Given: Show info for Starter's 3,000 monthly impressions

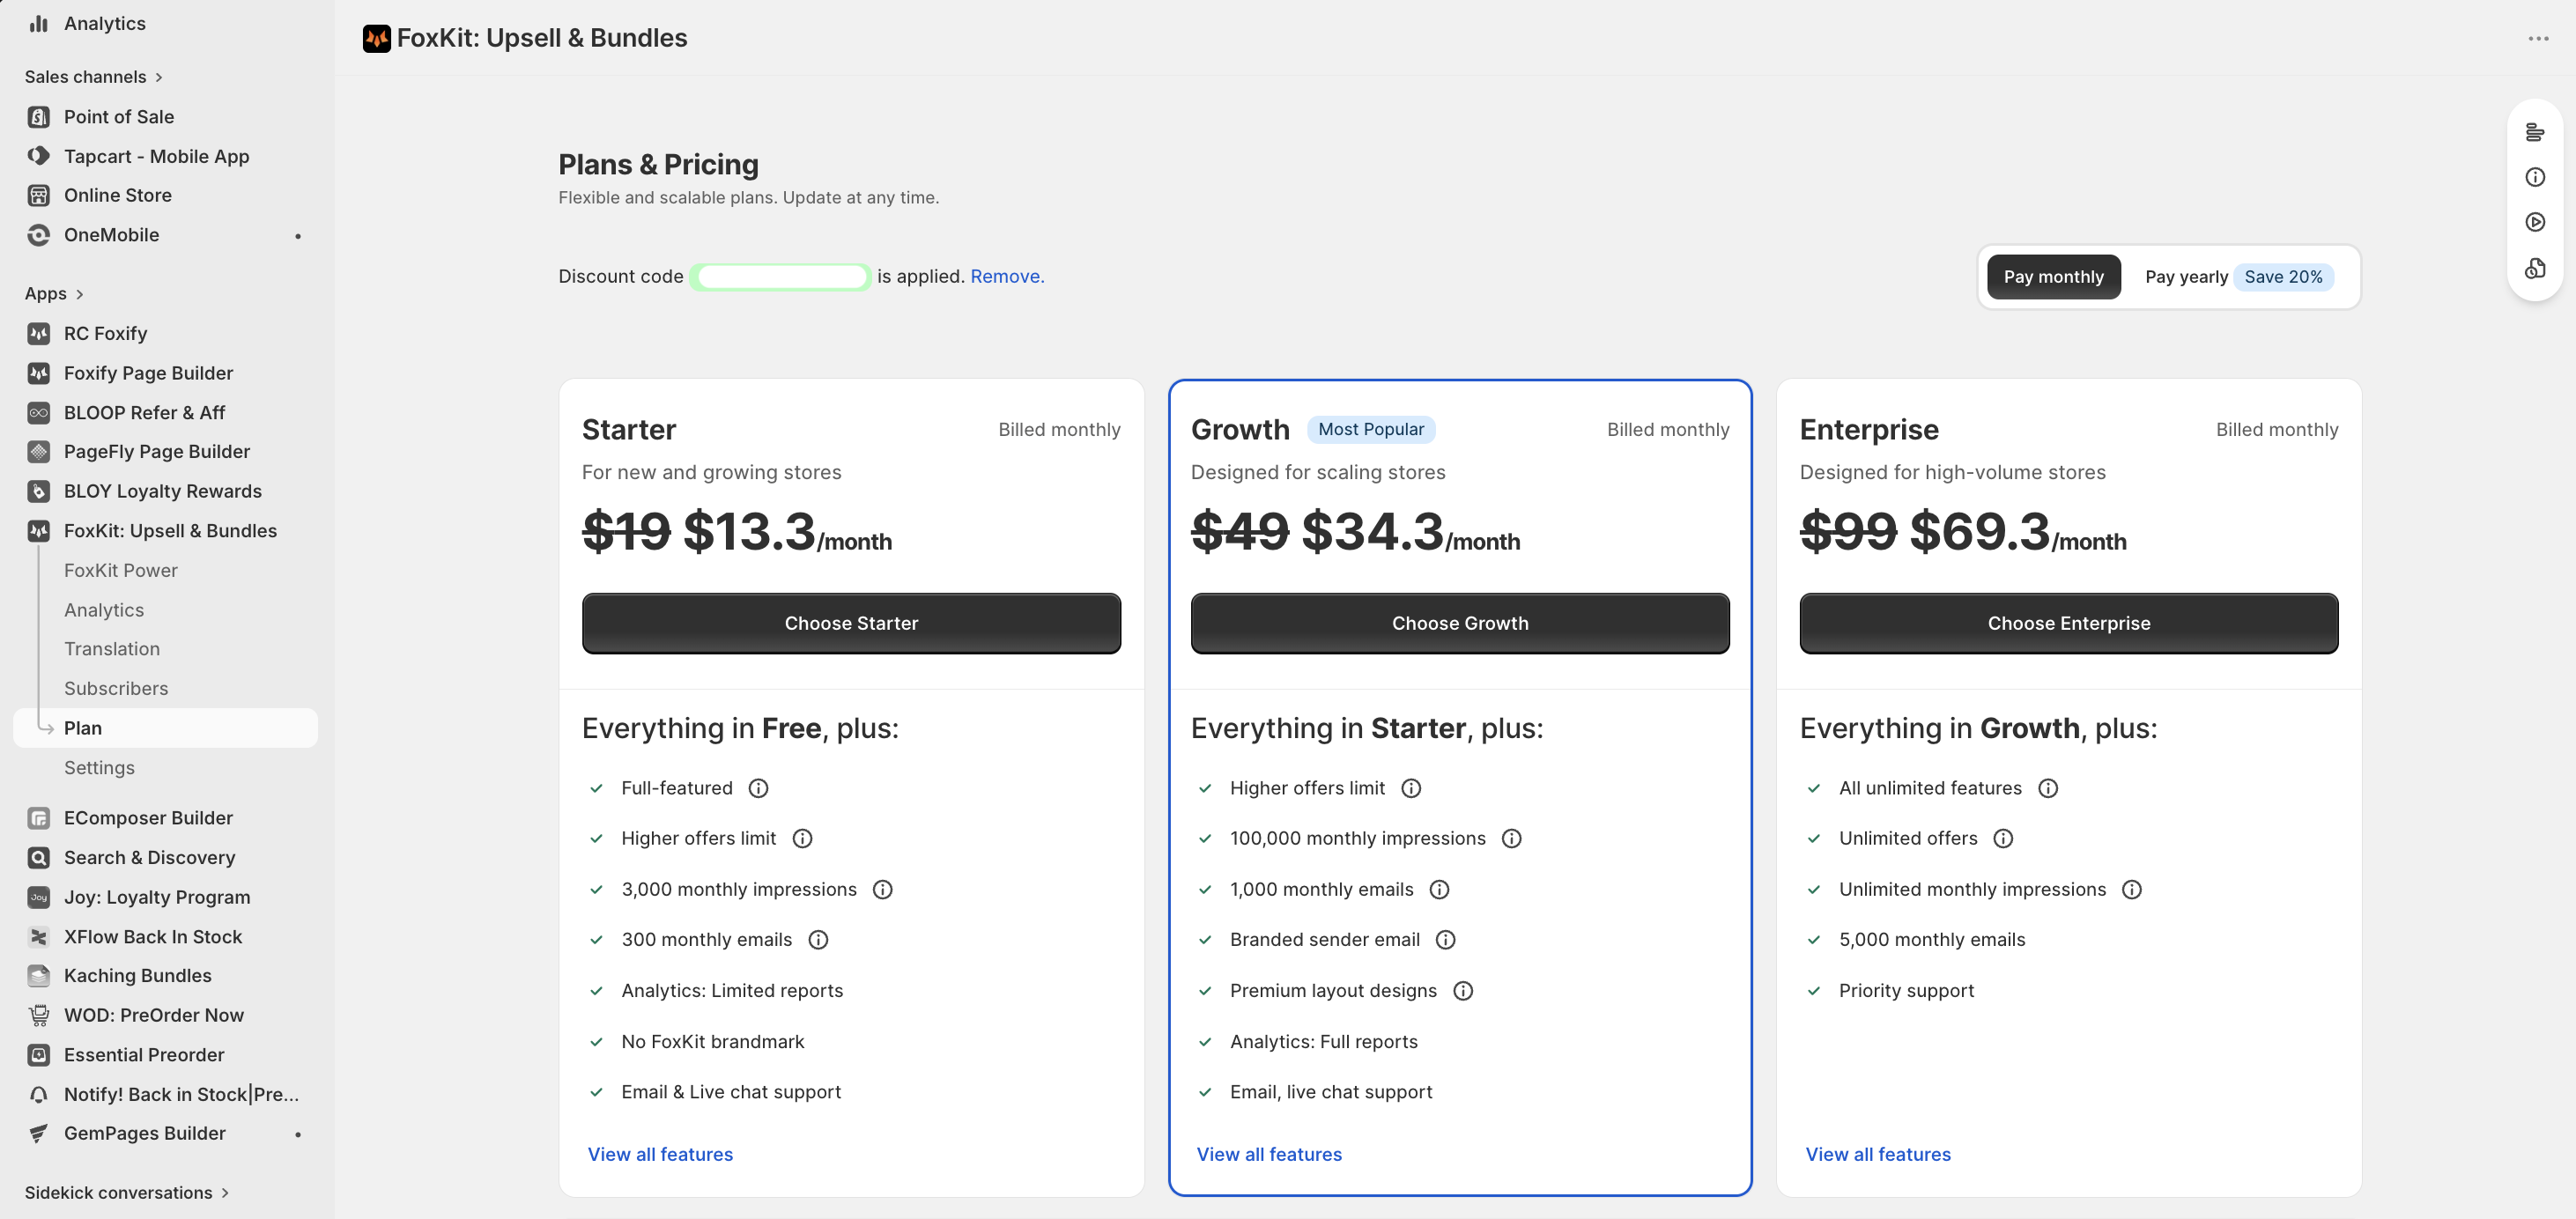Looking at the screenshot, I should click(x=883, y=889).
